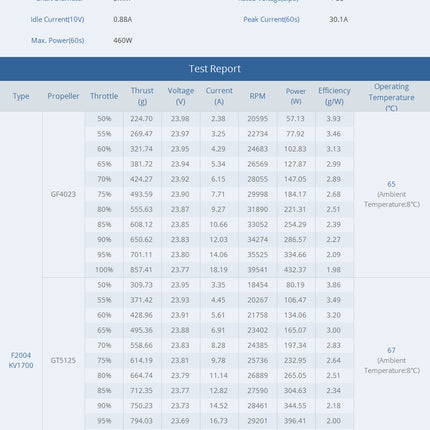Select the 30.1A peak current value
This screenshot has height=430, width=430.
(339, 20)
